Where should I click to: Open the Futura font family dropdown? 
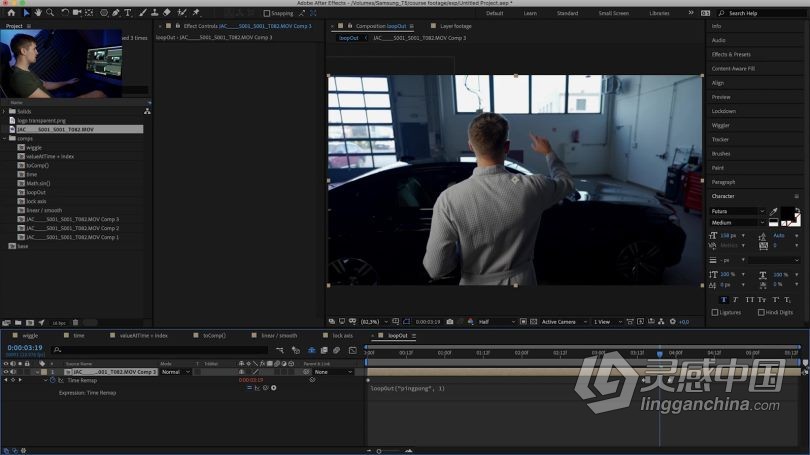coord(738,211)
